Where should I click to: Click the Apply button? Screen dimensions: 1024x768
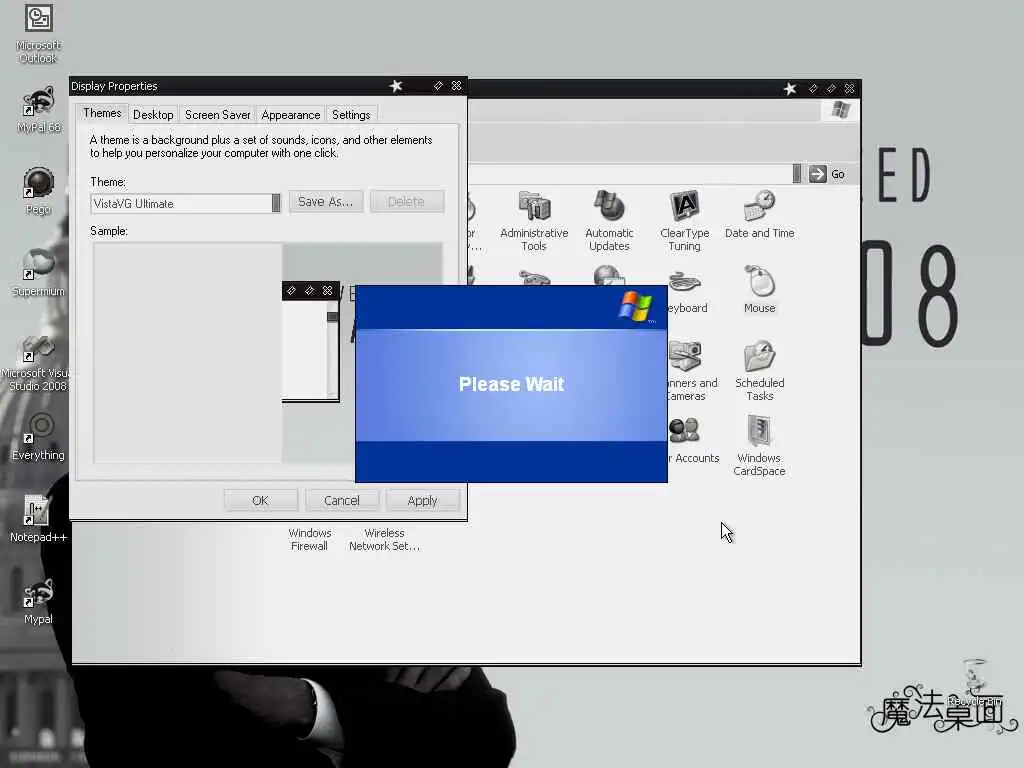pos(422,500)
